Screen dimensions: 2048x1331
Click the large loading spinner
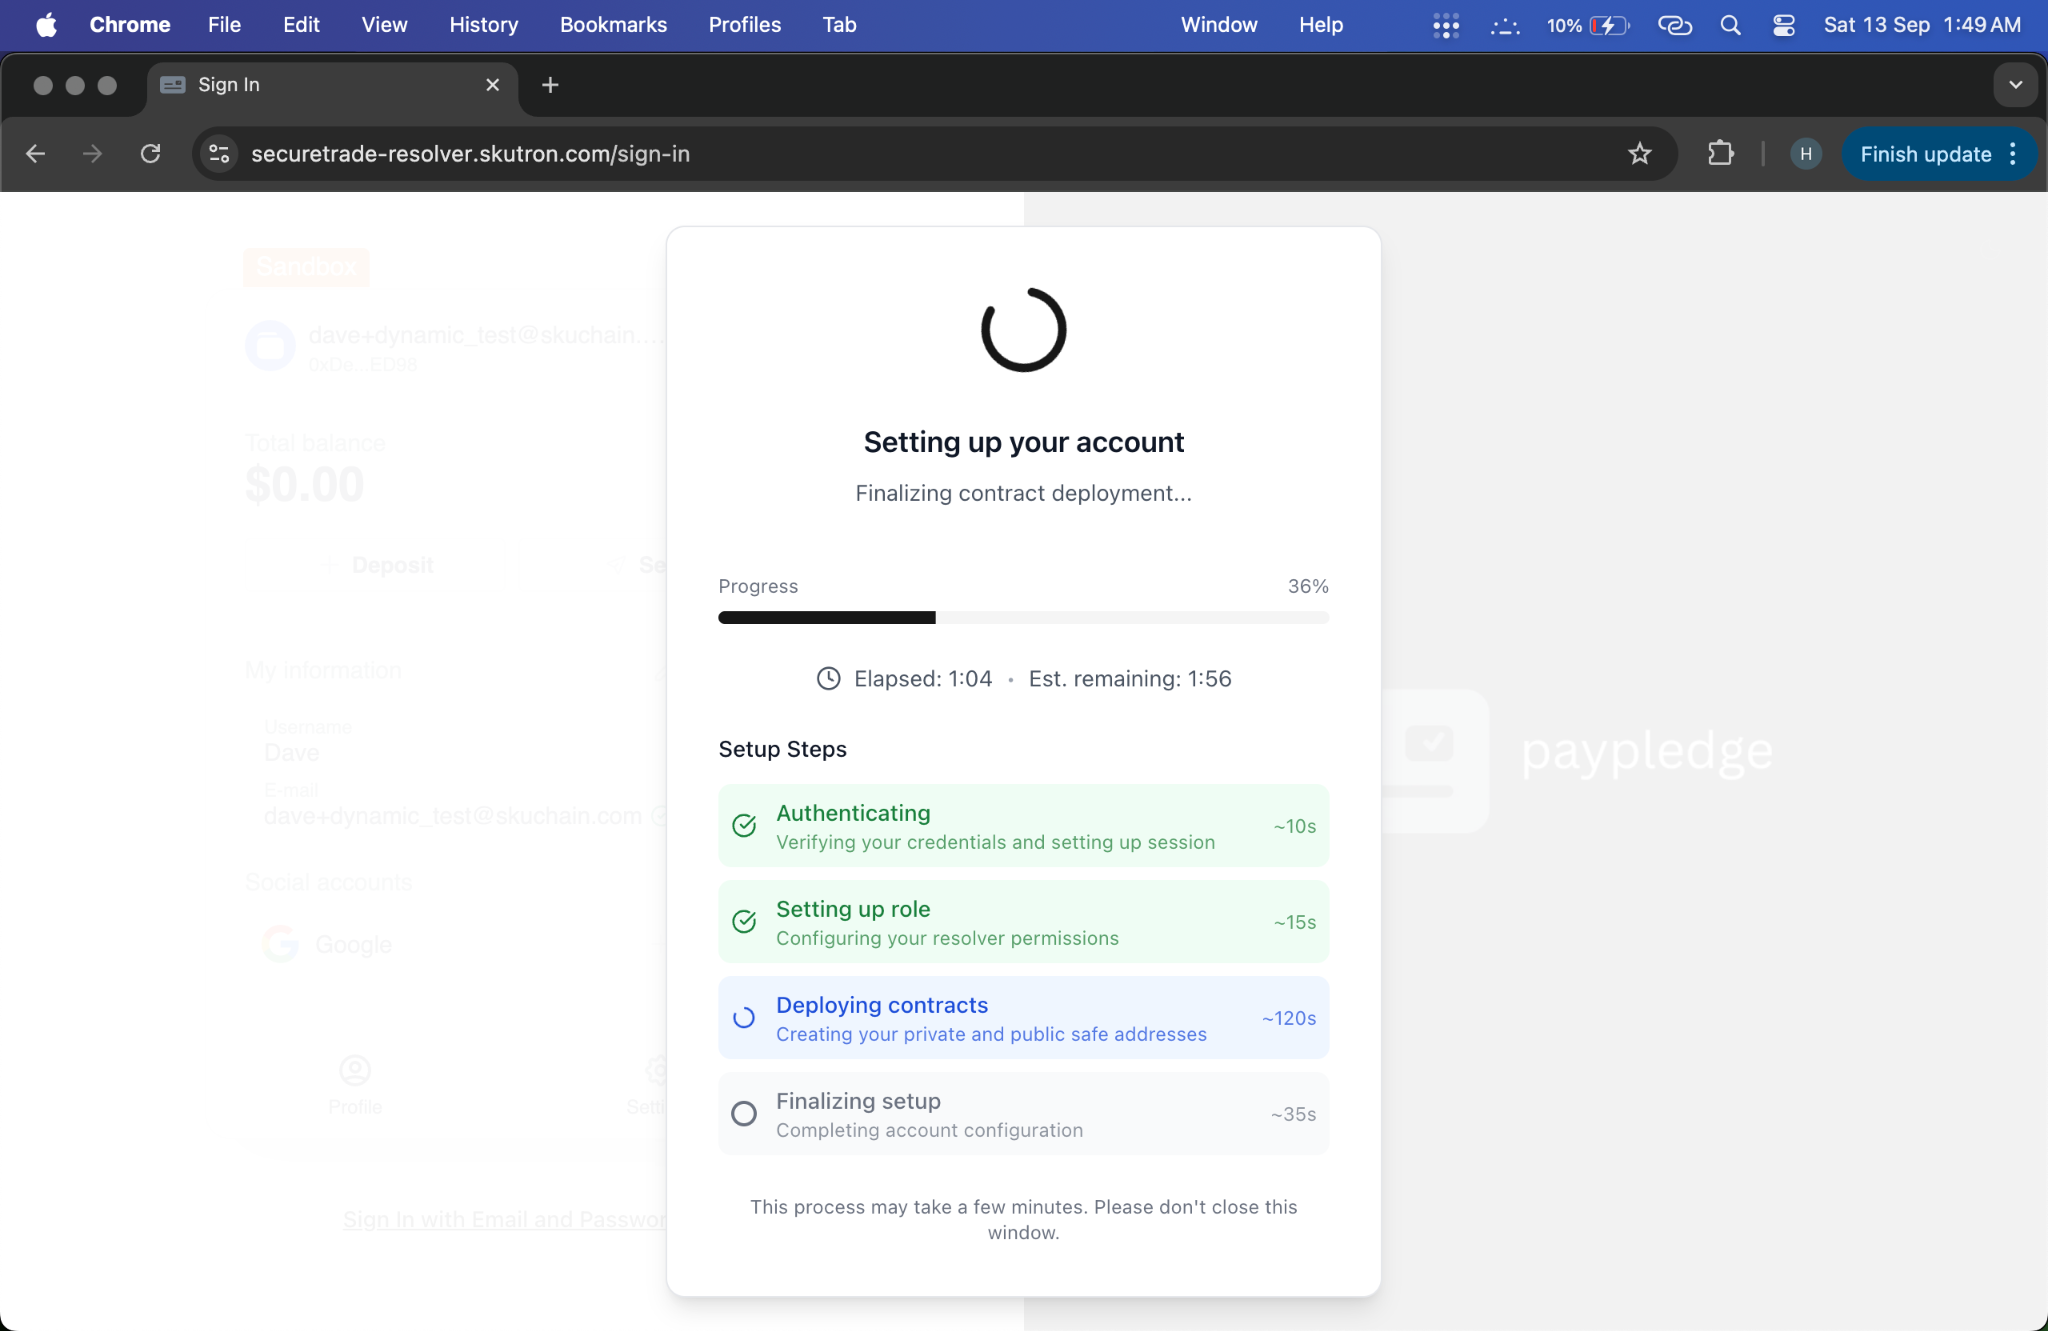(1024, 330)
